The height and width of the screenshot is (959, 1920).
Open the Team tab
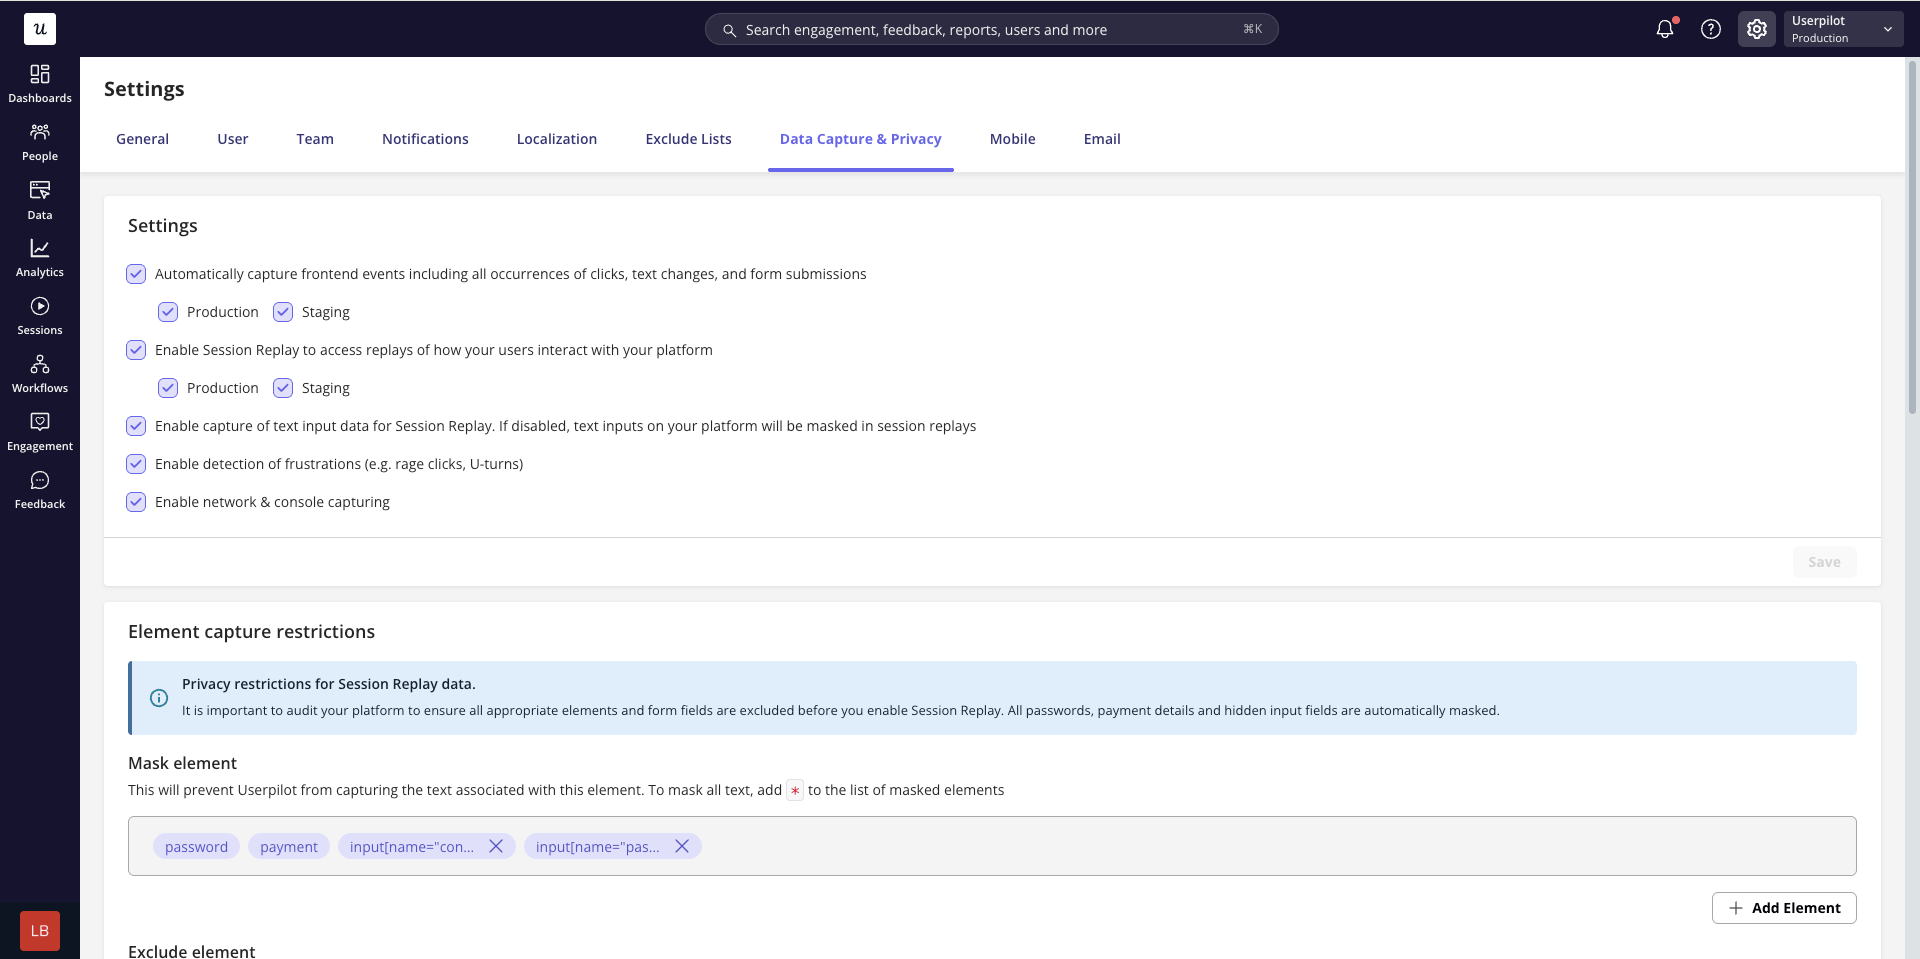pyautogui.click(x=315, y=139)
